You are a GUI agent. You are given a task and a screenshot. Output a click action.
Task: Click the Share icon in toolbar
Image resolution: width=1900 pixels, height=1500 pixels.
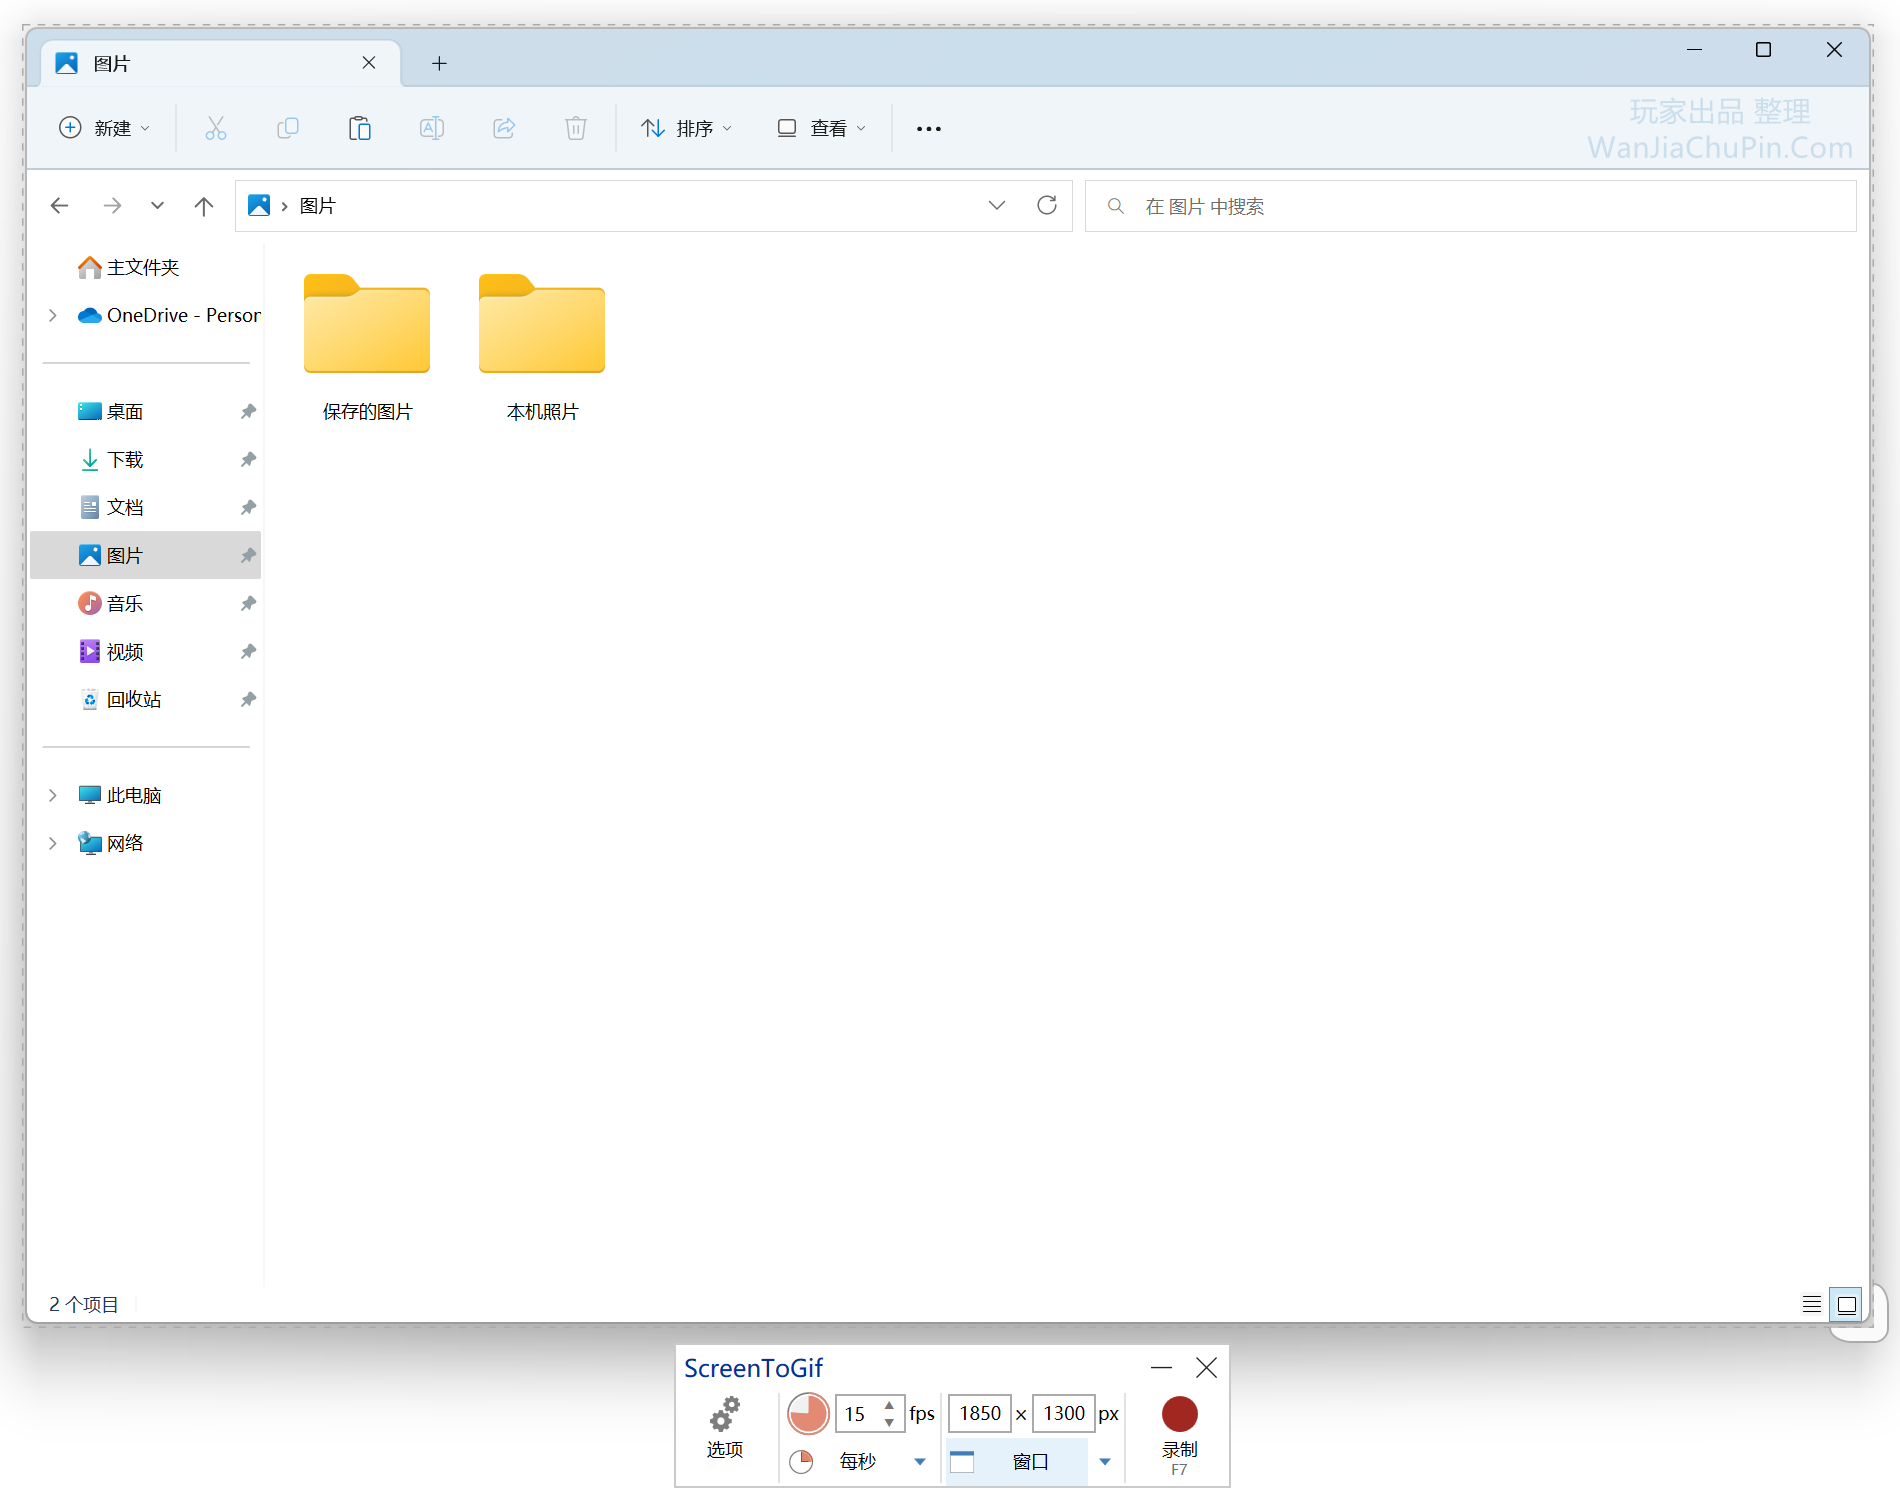tap(504, 128)
